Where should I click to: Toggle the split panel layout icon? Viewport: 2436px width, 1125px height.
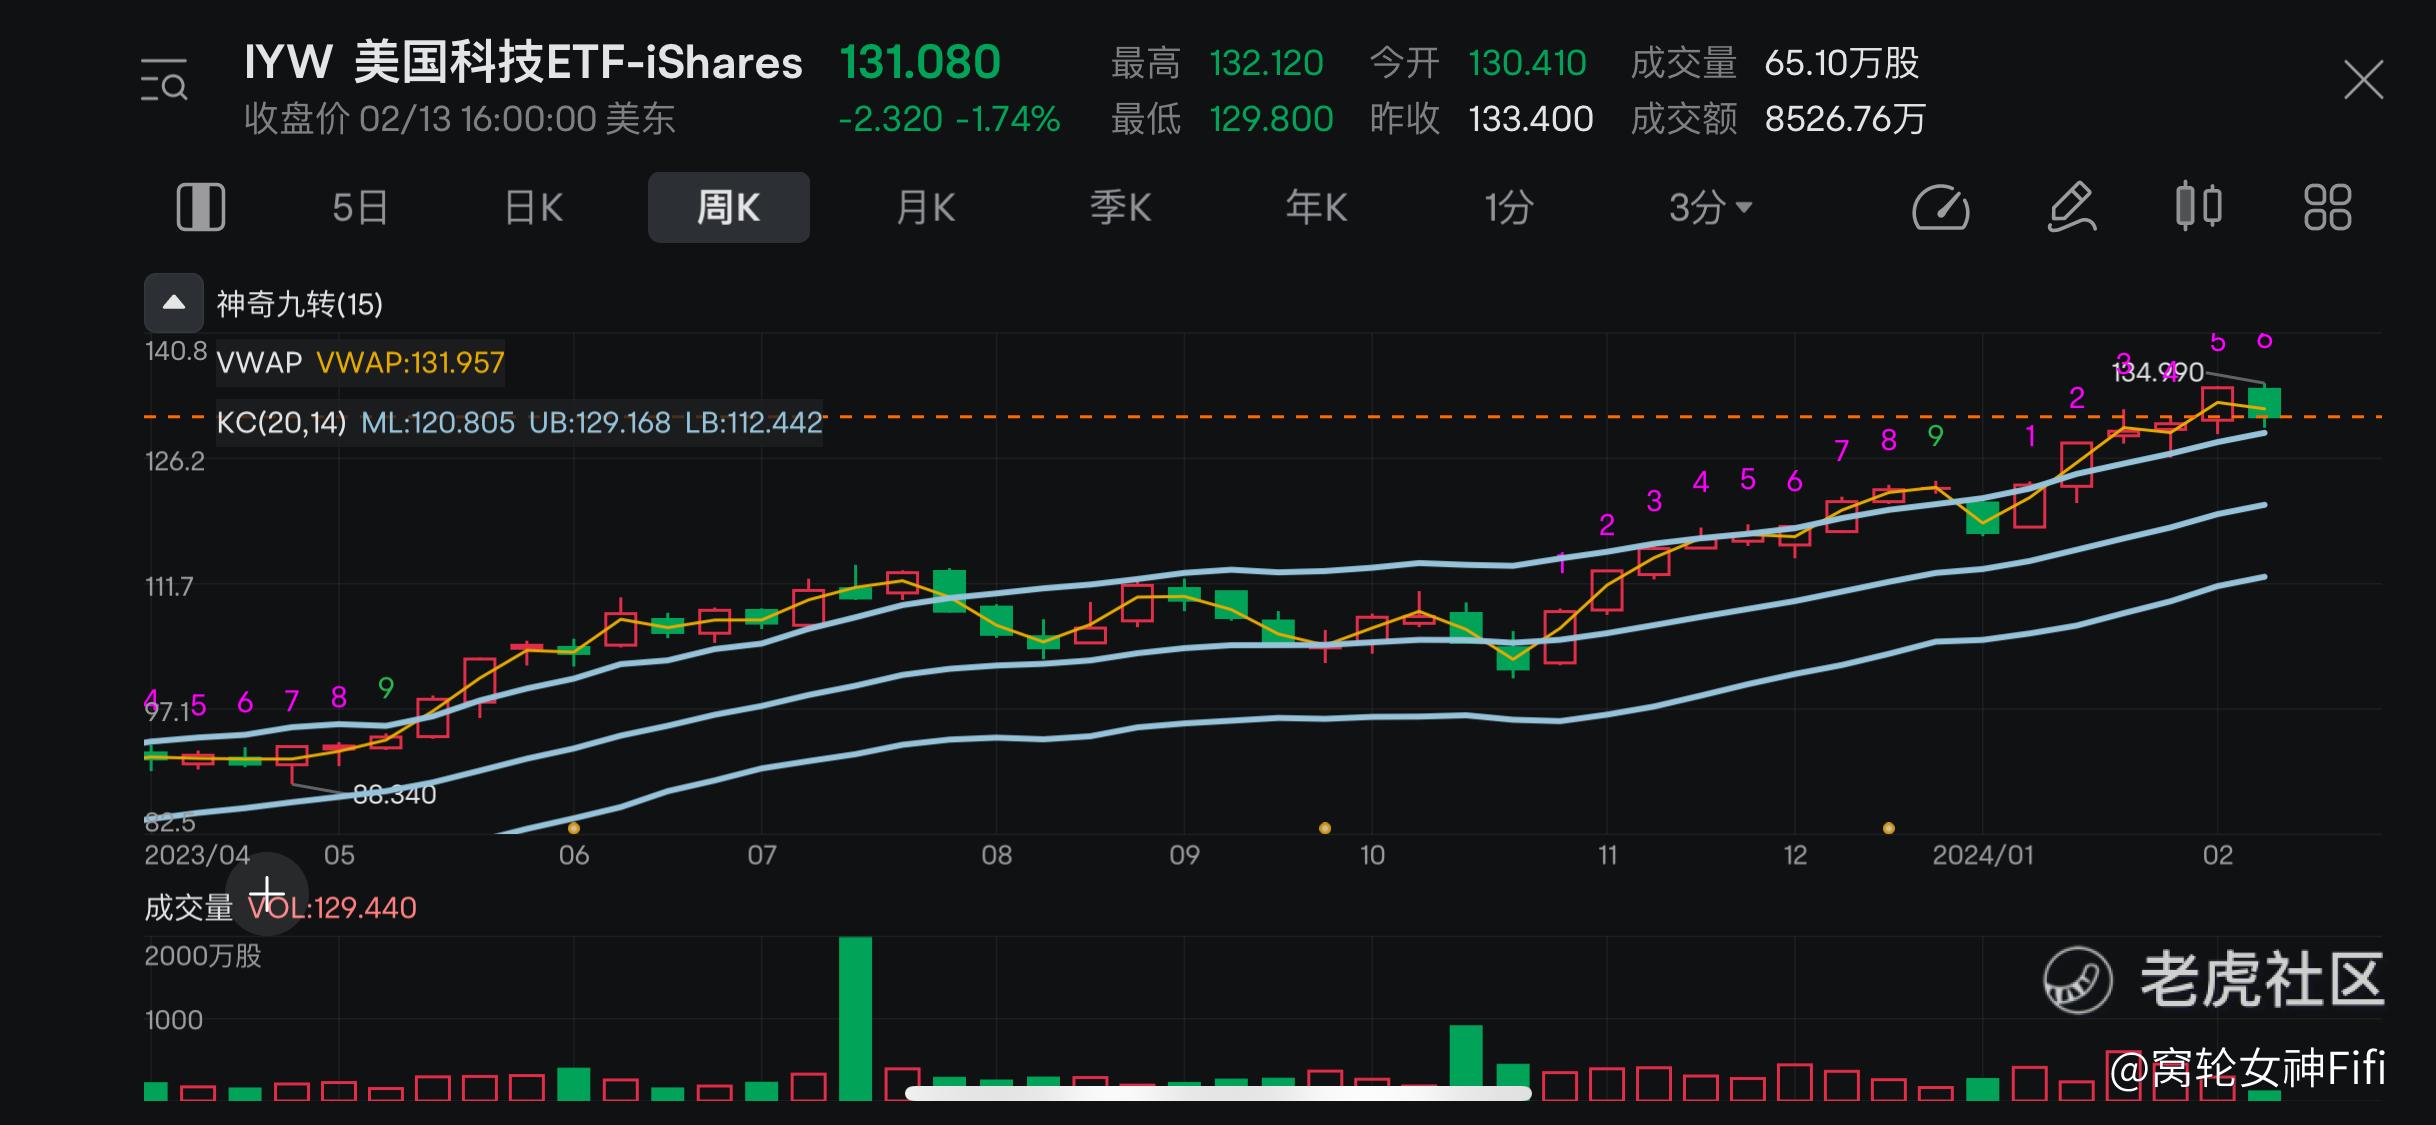[201, 207]
